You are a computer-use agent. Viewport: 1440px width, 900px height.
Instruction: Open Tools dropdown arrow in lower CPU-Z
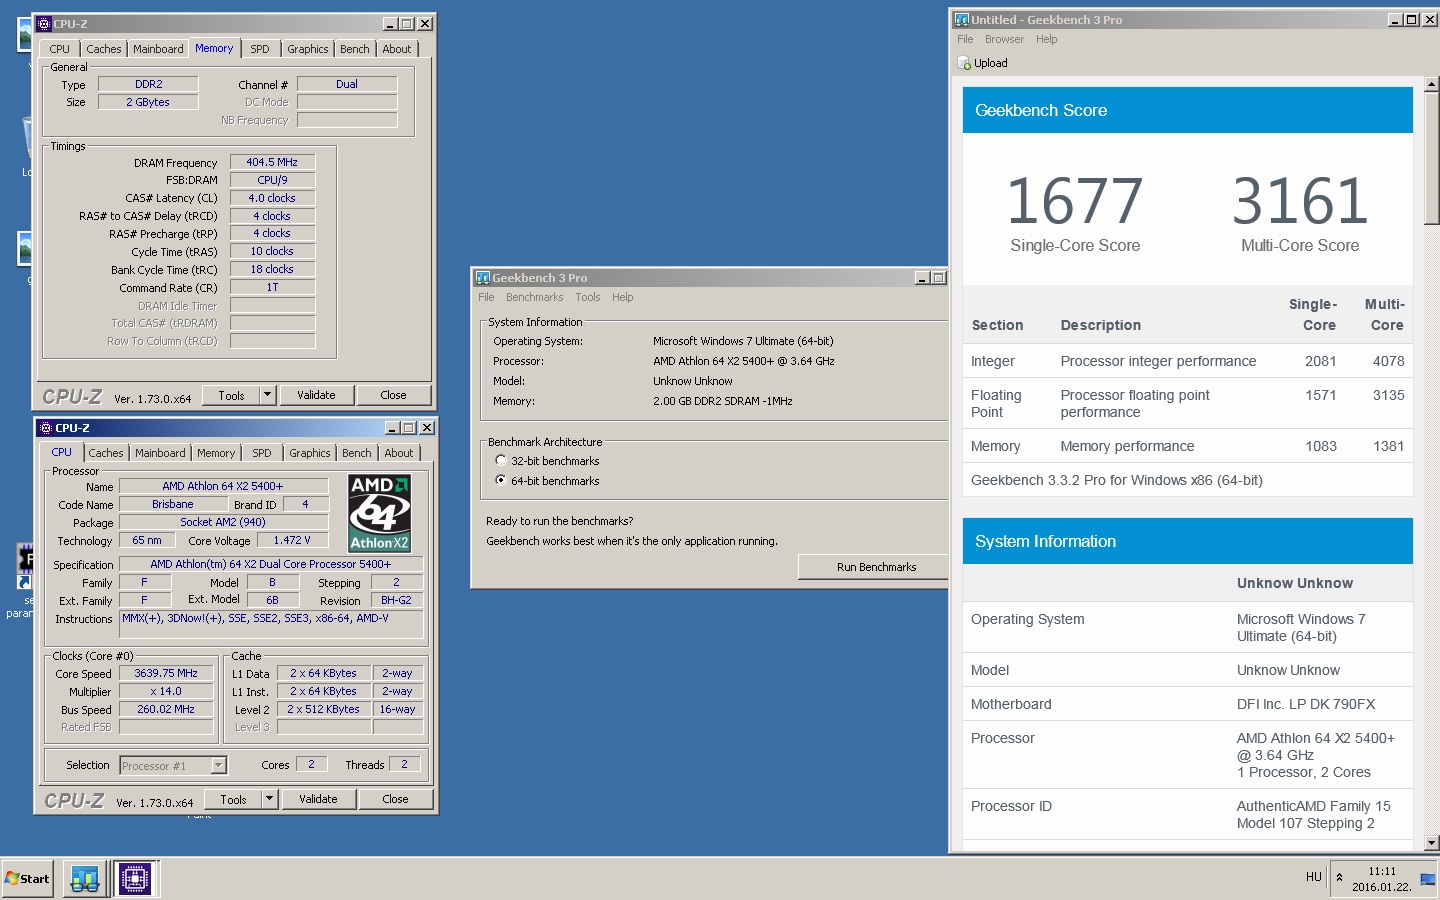(x=269, y=799)
